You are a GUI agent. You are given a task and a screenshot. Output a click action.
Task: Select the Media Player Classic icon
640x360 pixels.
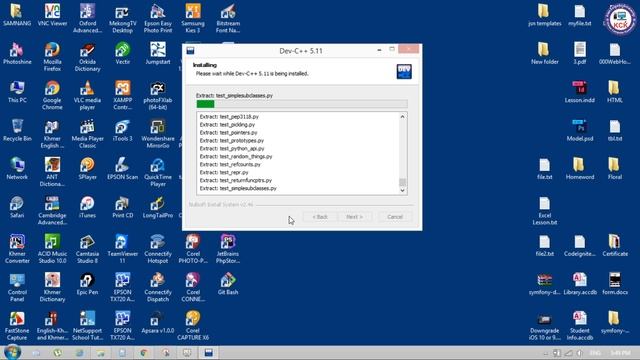pos(87,133)
